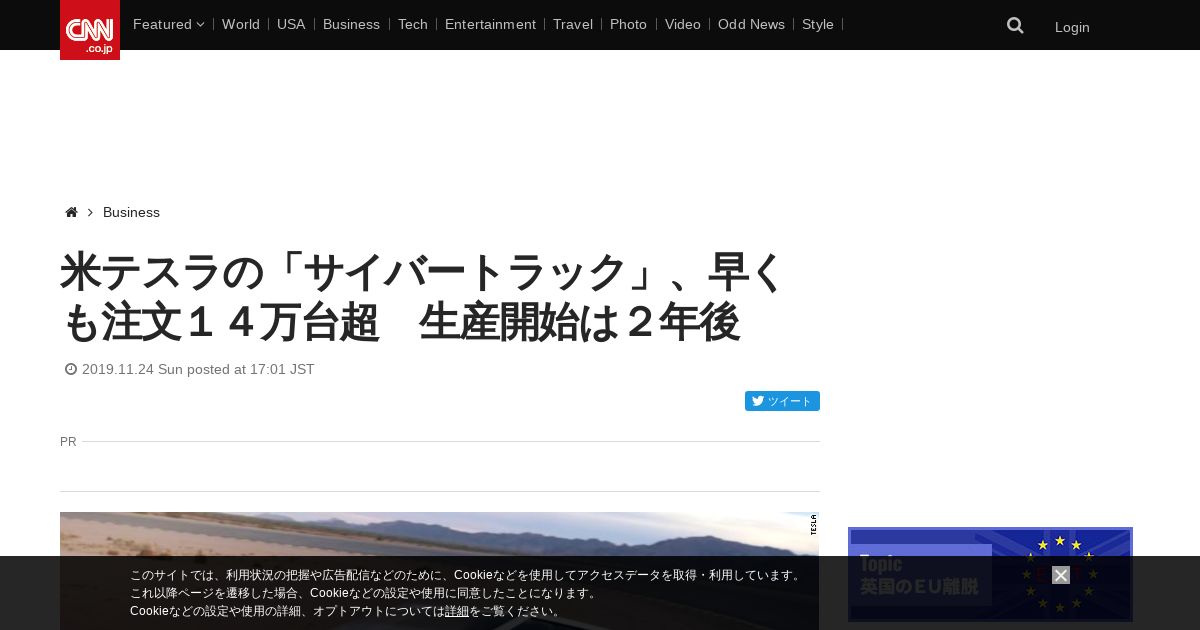Open the Video section
The width and height of the screenshot is (1200, 630).
[683, 24]
